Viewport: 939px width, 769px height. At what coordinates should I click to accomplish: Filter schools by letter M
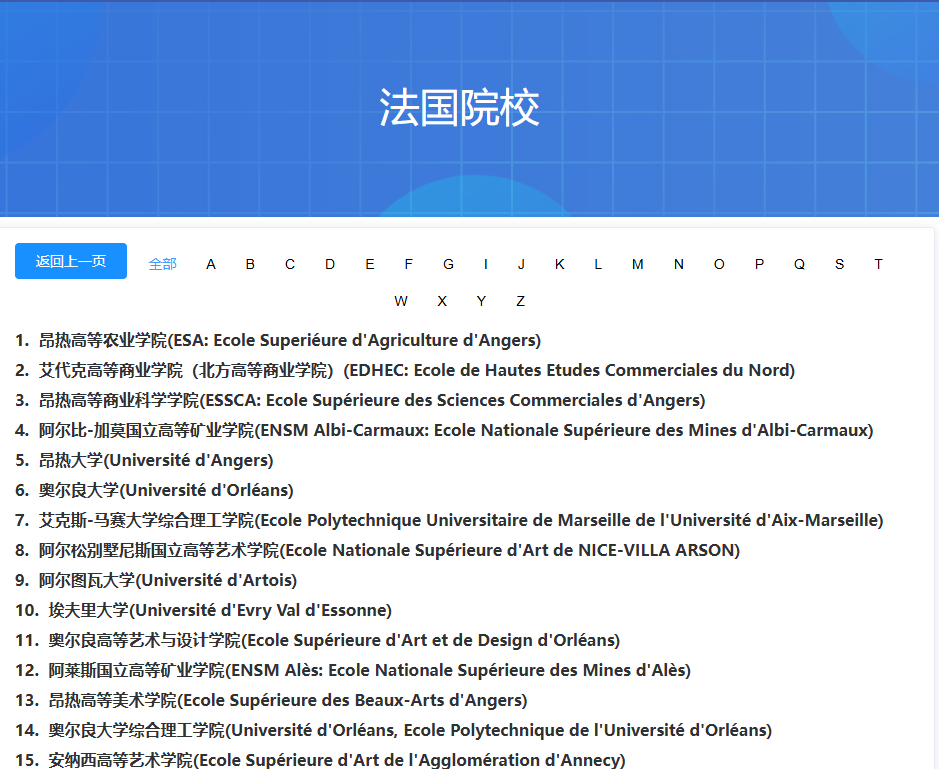638,264
